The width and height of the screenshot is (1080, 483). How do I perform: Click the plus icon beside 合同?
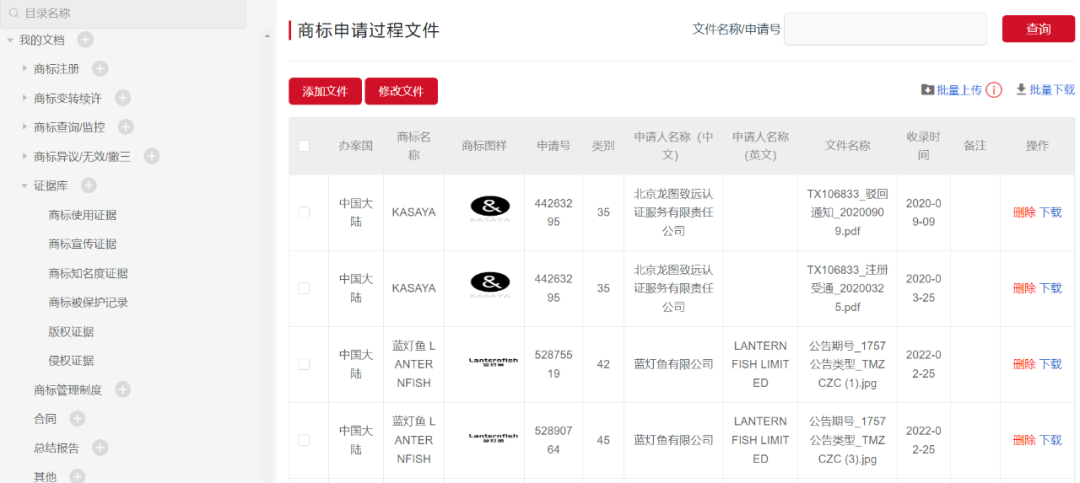(x=77, y=418)
